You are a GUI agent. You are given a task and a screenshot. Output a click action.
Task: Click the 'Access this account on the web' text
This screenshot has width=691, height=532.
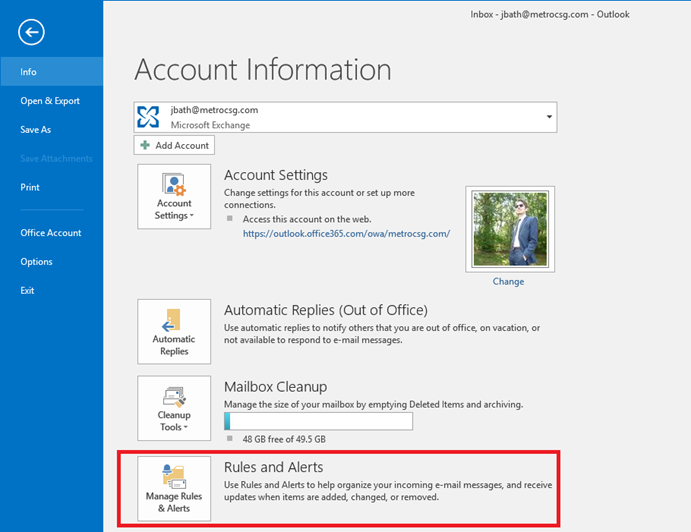tap(307, 219)
